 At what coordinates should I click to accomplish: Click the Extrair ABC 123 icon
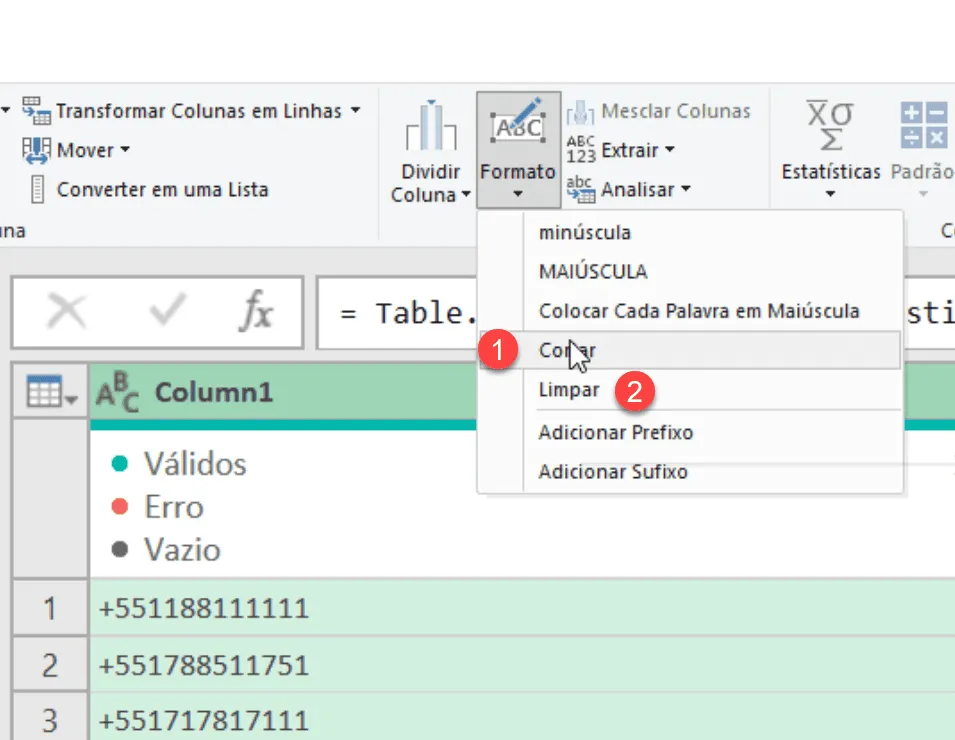click(x=580, y=150)
